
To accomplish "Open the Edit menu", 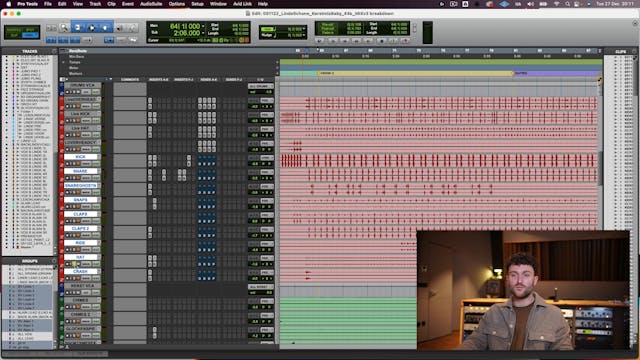I will pos(62,4).
